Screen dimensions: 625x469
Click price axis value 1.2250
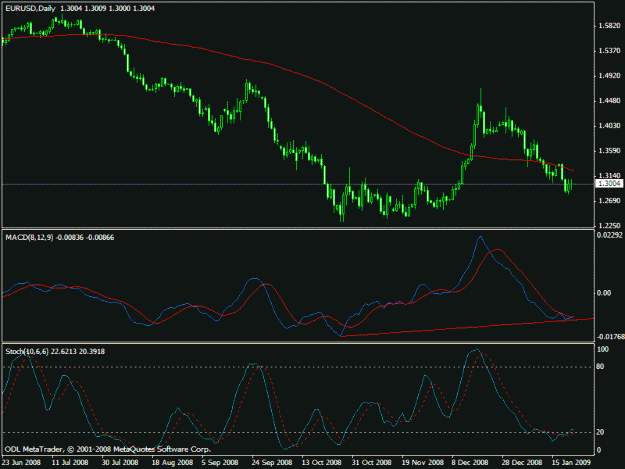tap(609, 226)
